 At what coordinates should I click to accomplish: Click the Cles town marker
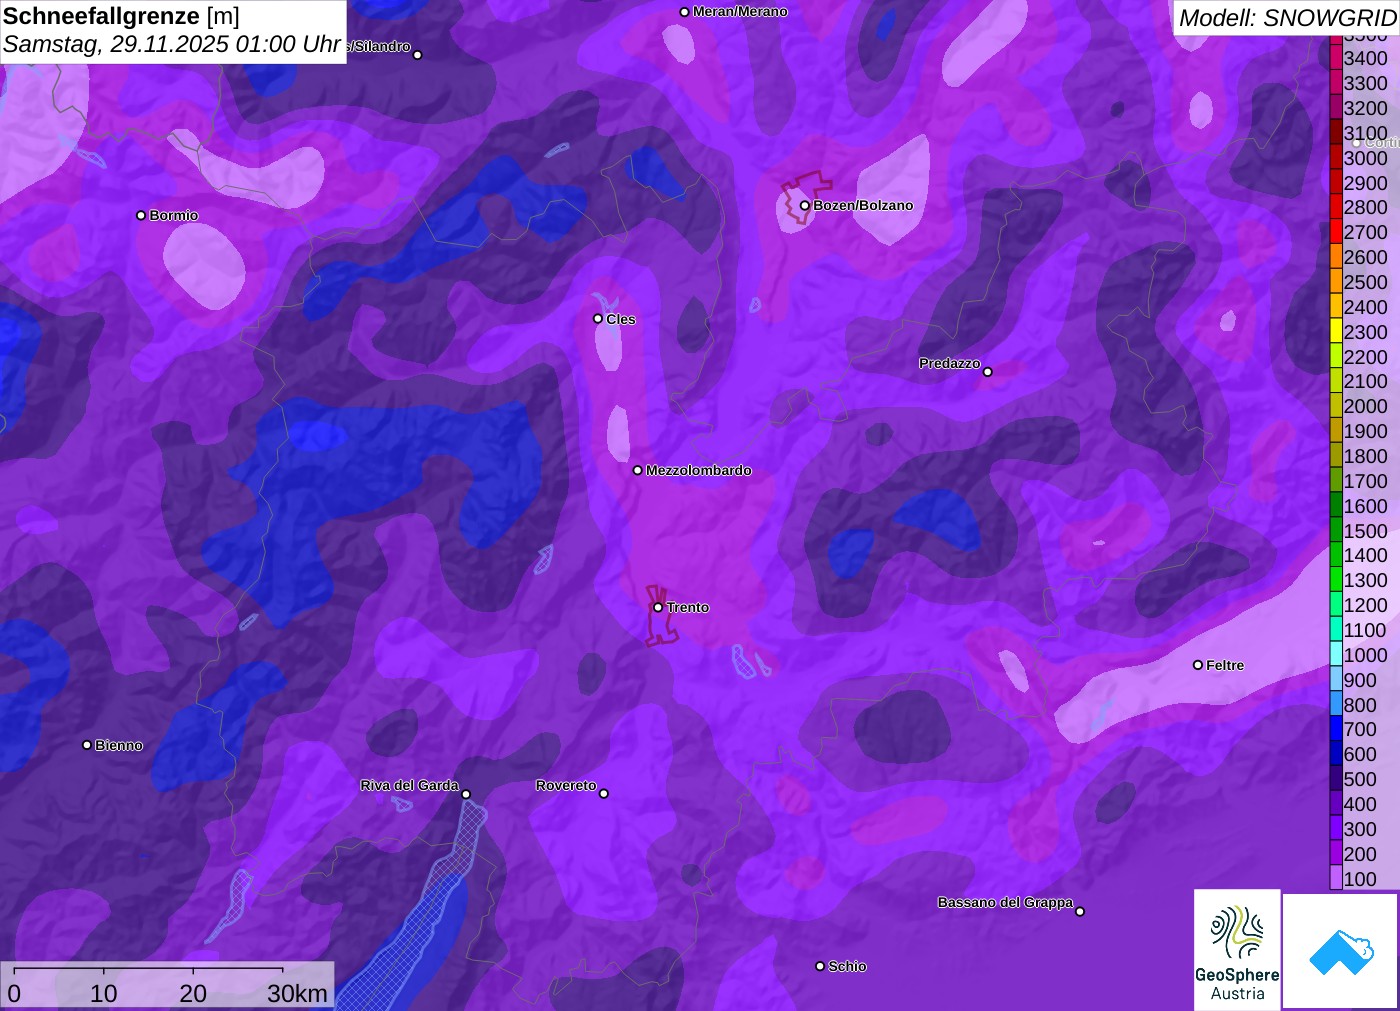(x=598, y=319)
